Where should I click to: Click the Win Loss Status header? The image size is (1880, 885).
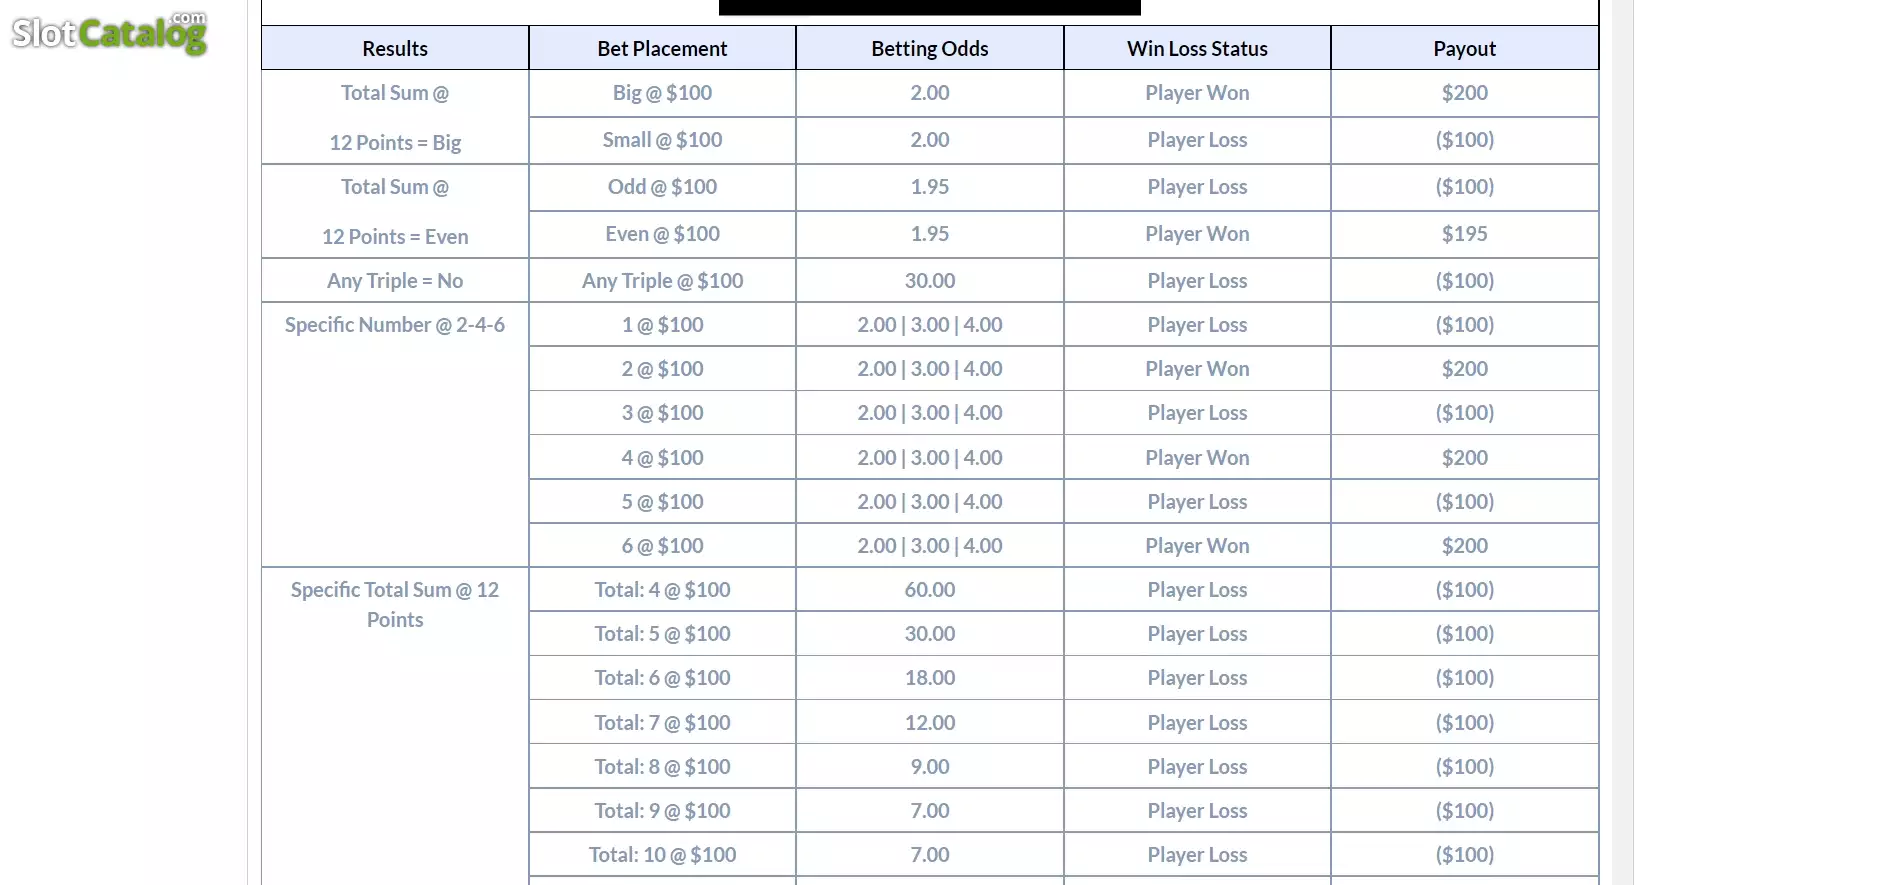pyautogui.click(x=1197, y=48)
